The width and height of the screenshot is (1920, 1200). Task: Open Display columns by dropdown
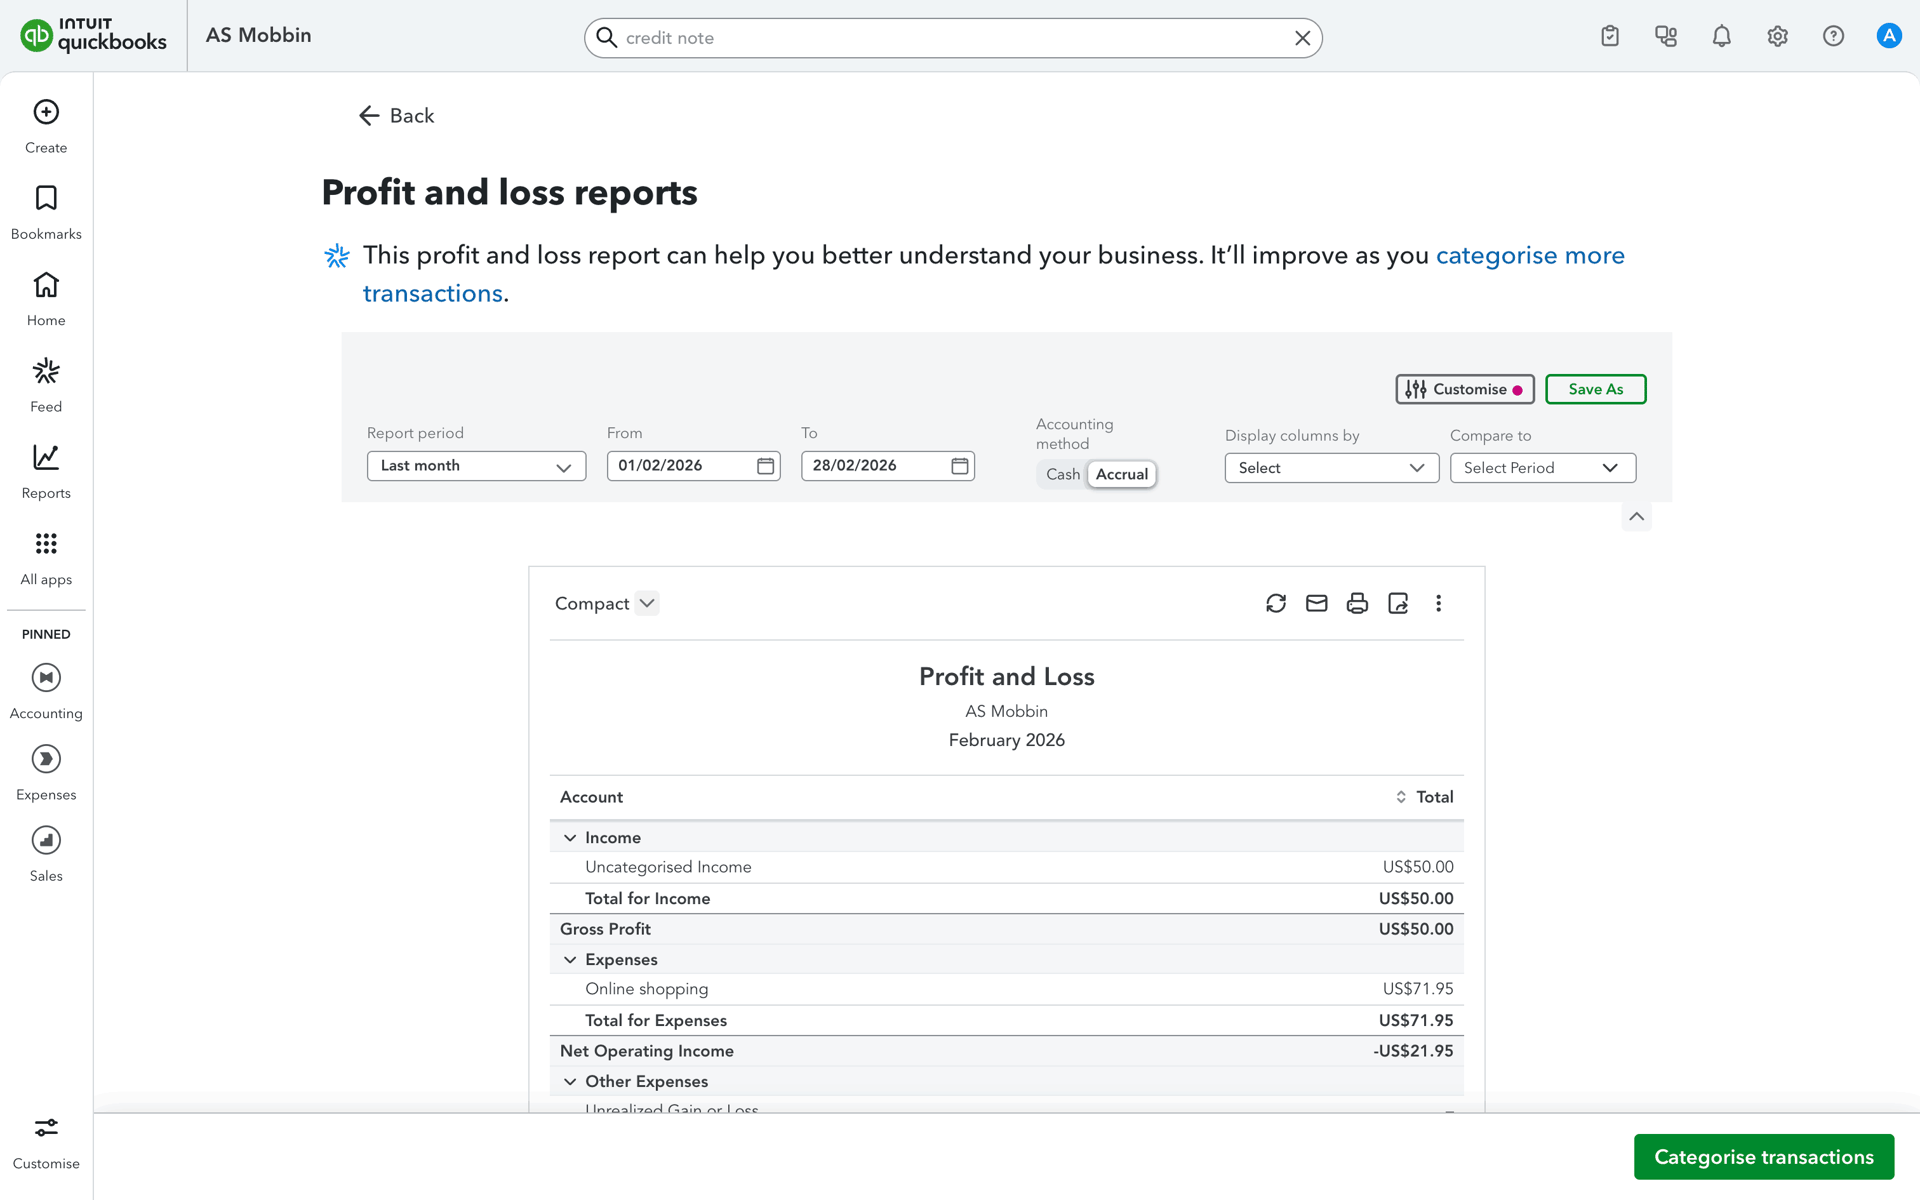1332,468
